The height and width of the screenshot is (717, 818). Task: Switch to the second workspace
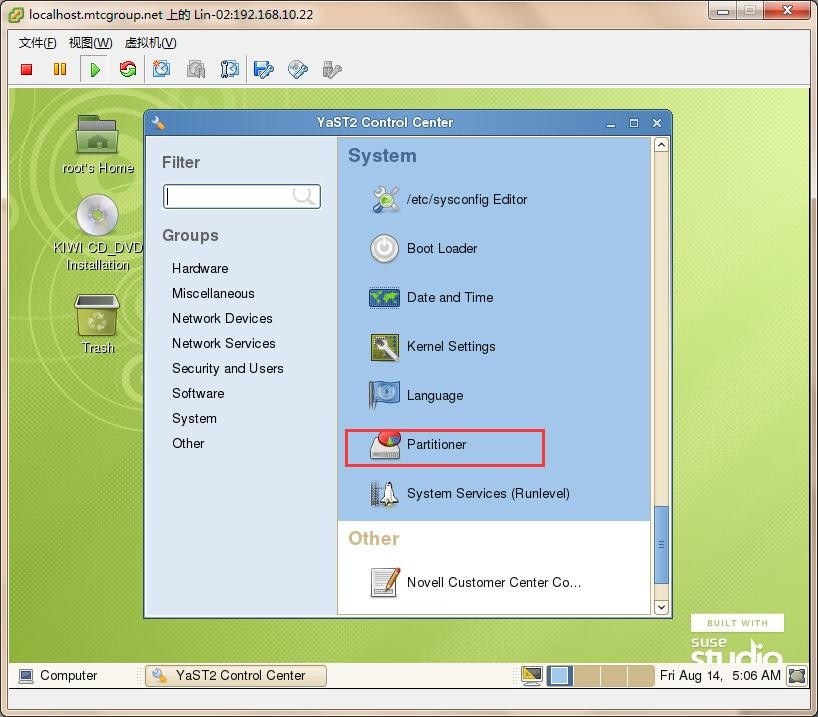(586, 676)
